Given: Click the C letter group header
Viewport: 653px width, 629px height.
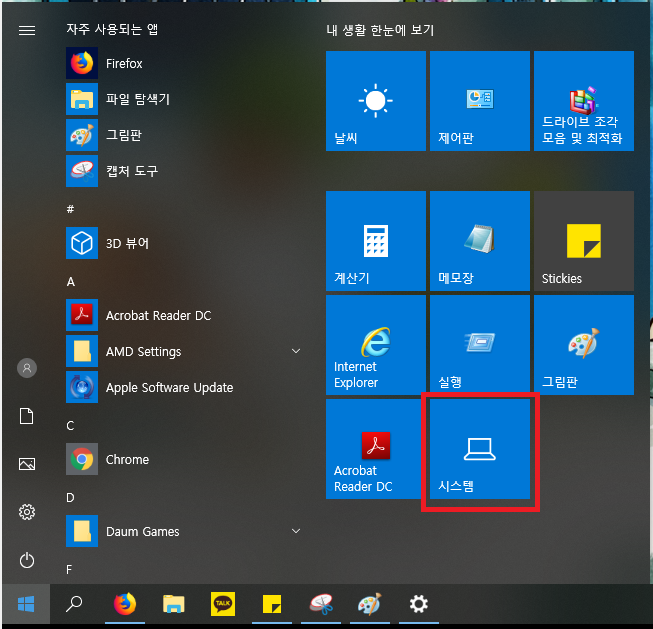Looking at the screenshot, I should (x=70, y=426).
